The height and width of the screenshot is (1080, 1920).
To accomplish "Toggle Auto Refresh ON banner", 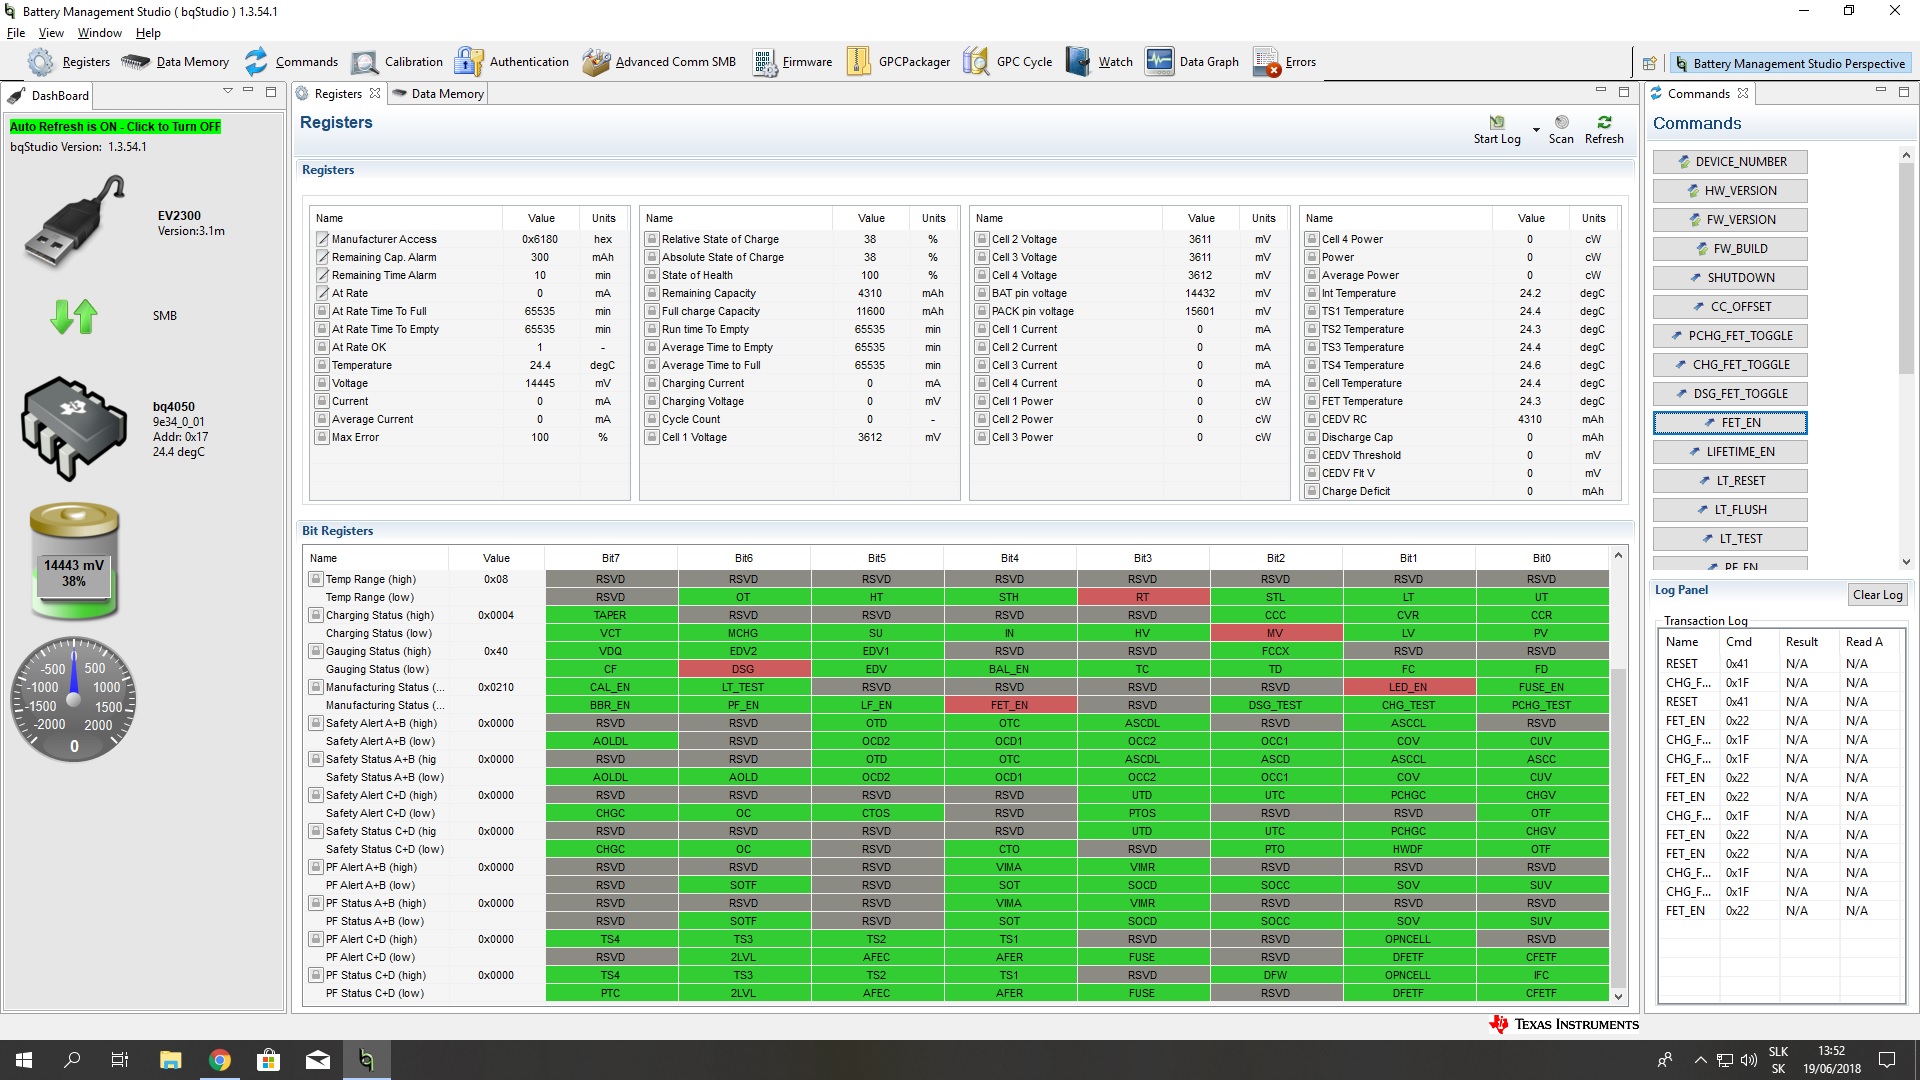I will 115,127.
